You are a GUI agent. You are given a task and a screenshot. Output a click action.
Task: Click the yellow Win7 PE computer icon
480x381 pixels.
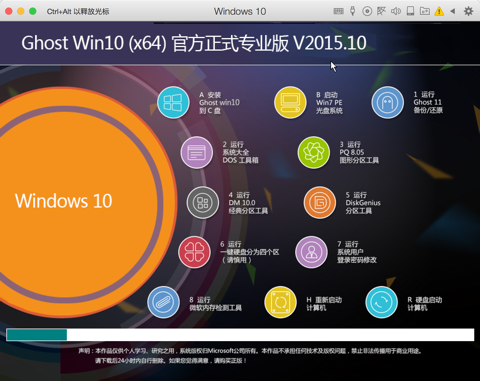pyautogui.click(x=290, y=102)
